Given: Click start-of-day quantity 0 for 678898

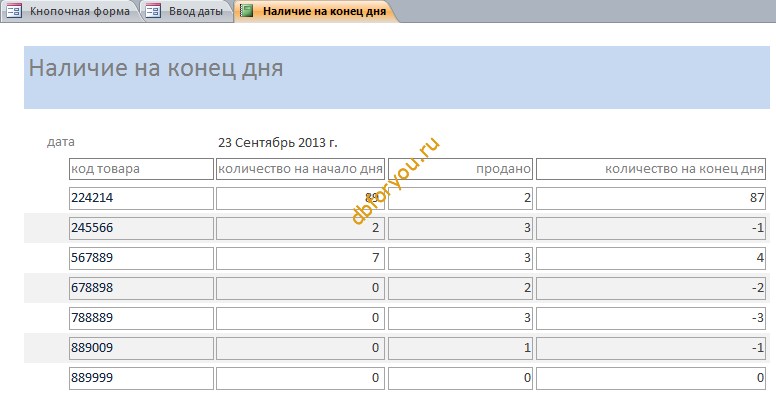Looking at the screenshot, I should (x=300, y=288).
